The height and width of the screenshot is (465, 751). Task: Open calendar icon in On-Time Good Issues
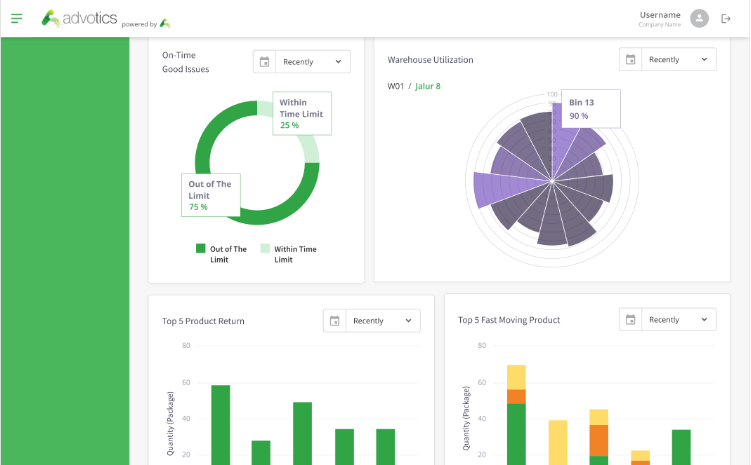click(264, 62)
